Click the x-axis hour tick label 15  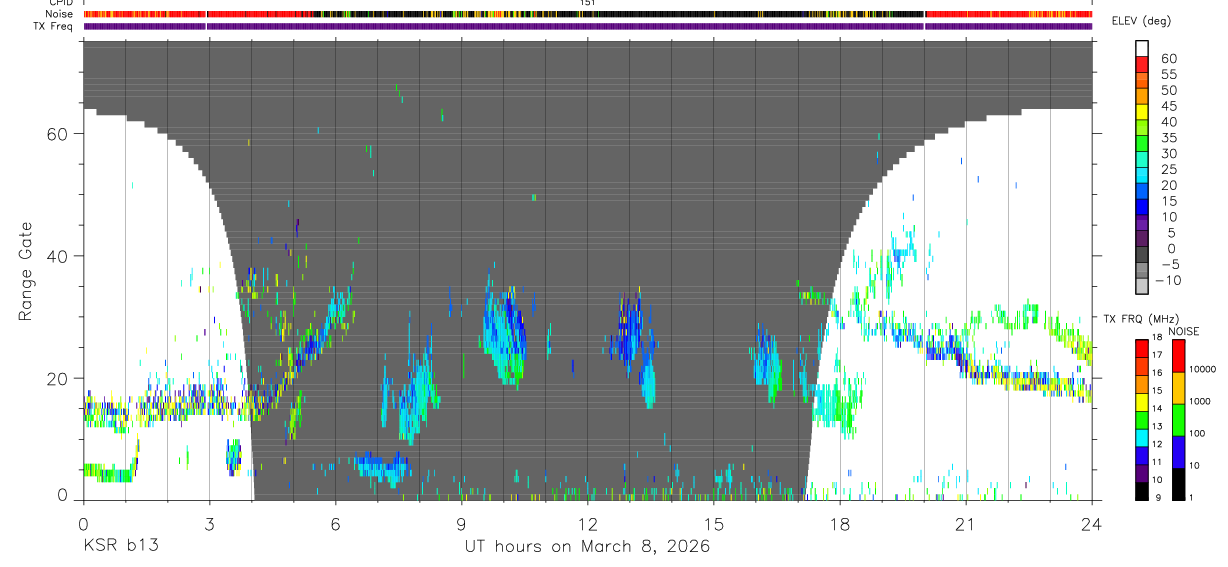point(713,524)
